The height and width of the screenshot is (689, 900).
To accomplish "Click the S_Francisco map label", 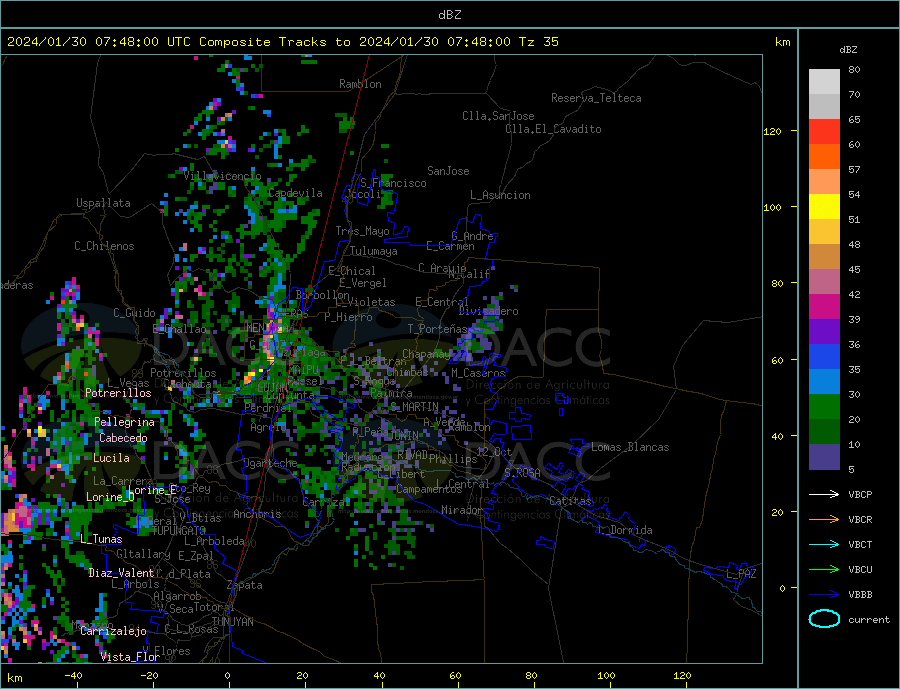I will [x=393, y=183].
